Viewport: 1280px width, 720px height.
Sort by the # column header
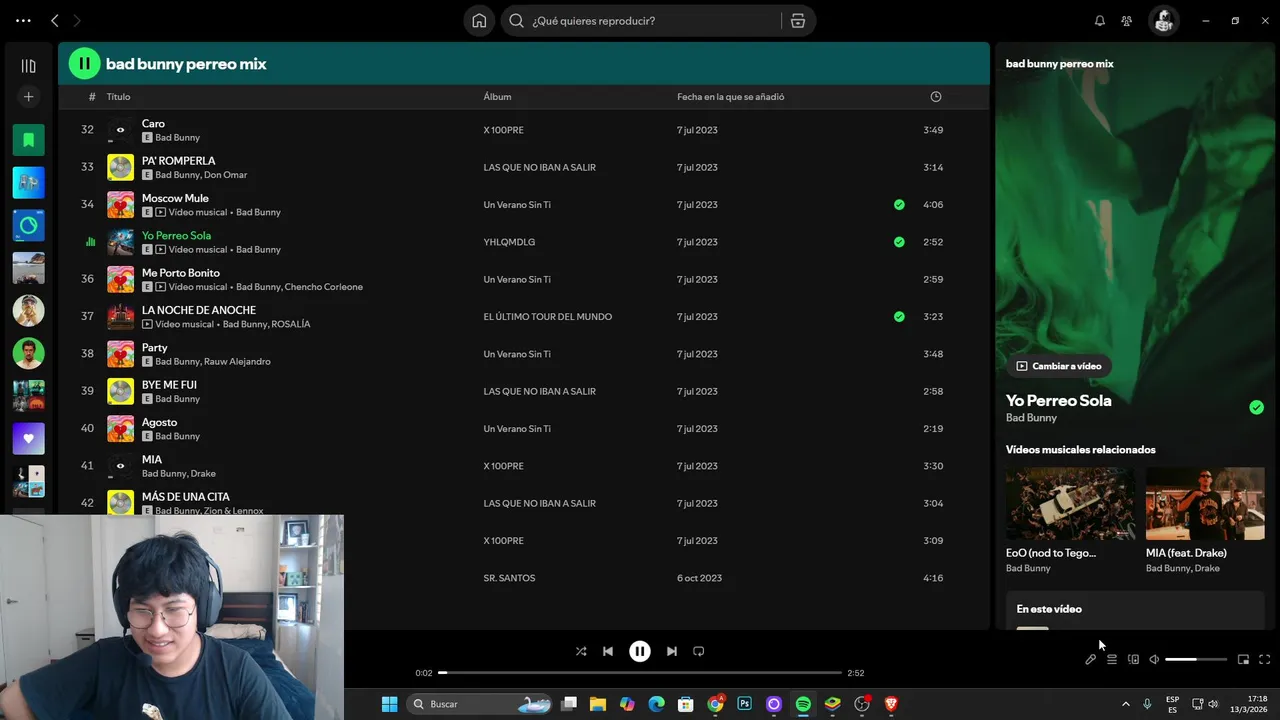click(x=92, y=97)
